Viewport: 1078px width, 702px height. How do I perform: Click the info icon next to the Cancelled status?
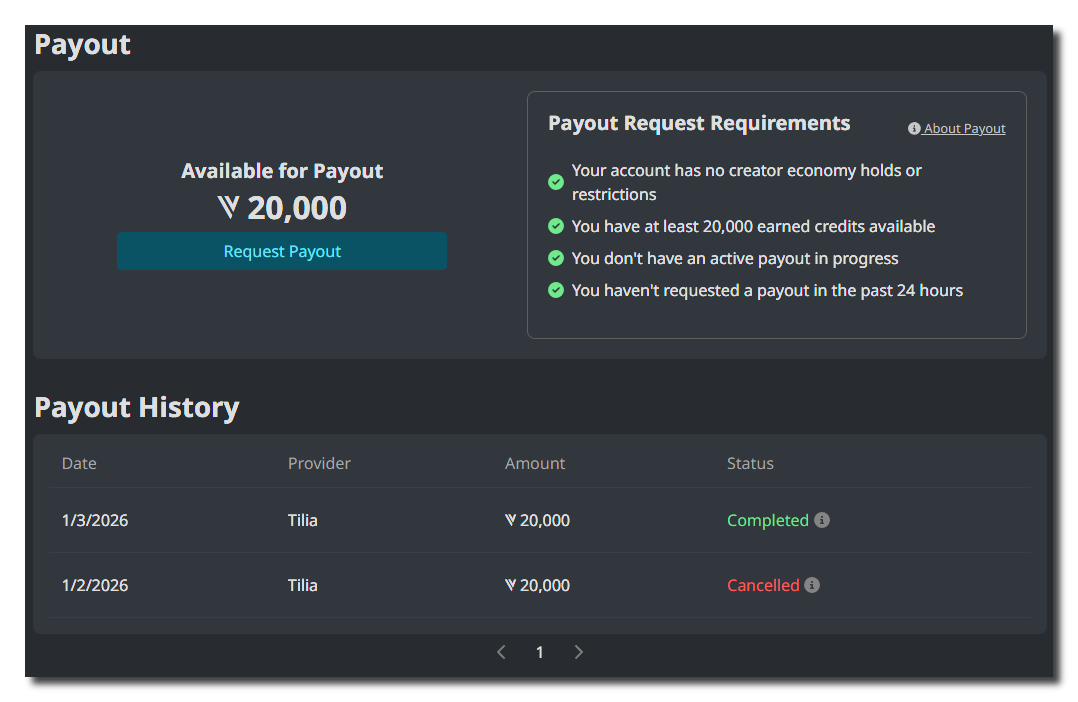click(812, 585)
